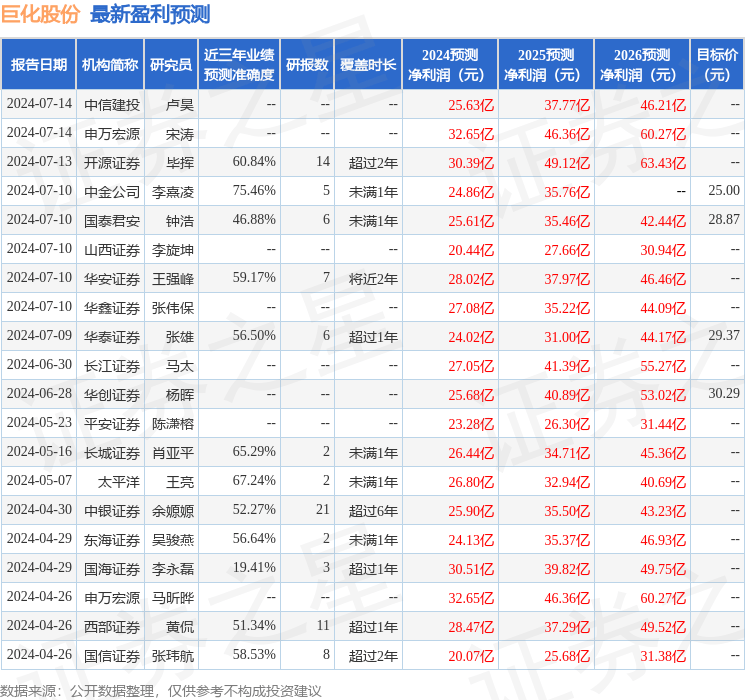This screenshot has width=745, height=700.
Task: Click 2025 forecast 49.12亿
Action: click(567, 163)
